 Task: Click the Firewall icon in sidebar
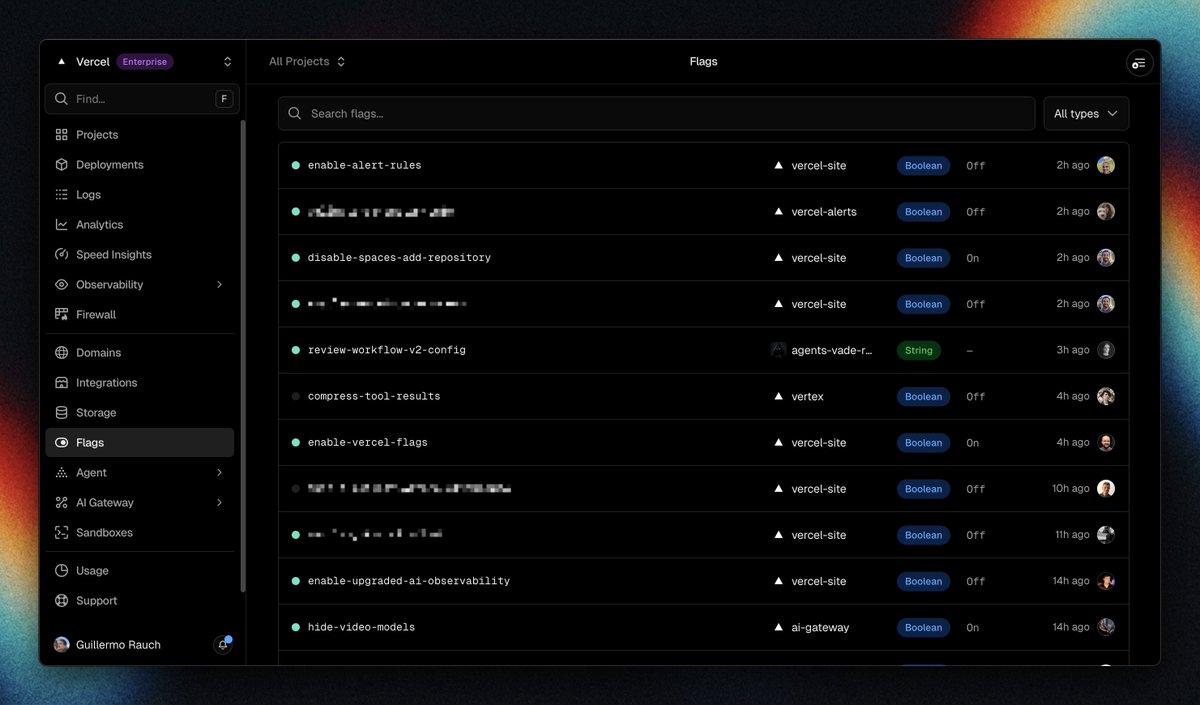click(x=61, y=315)
